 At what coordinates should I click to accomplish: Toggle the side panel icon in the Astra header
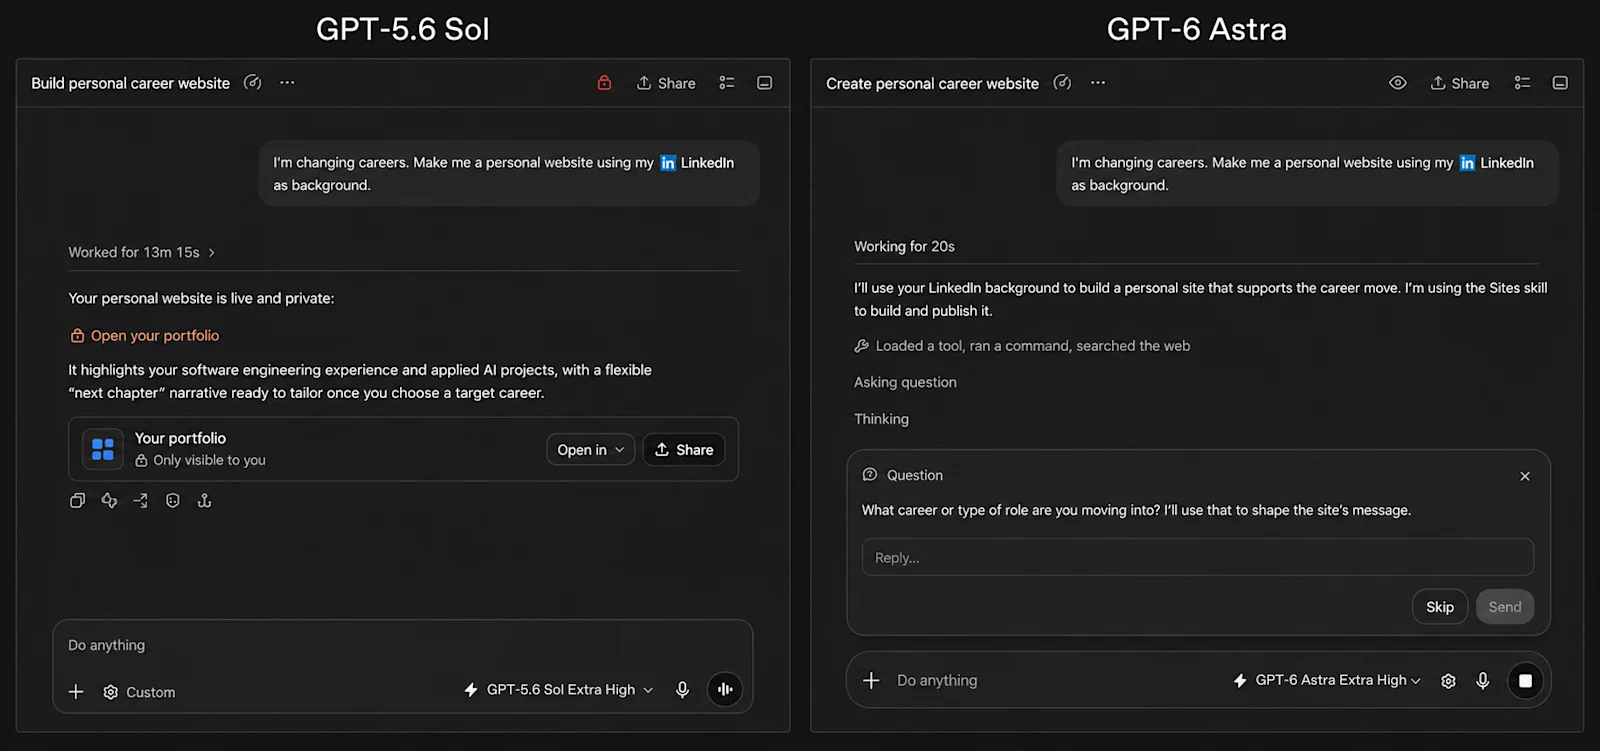(1560, 83)
